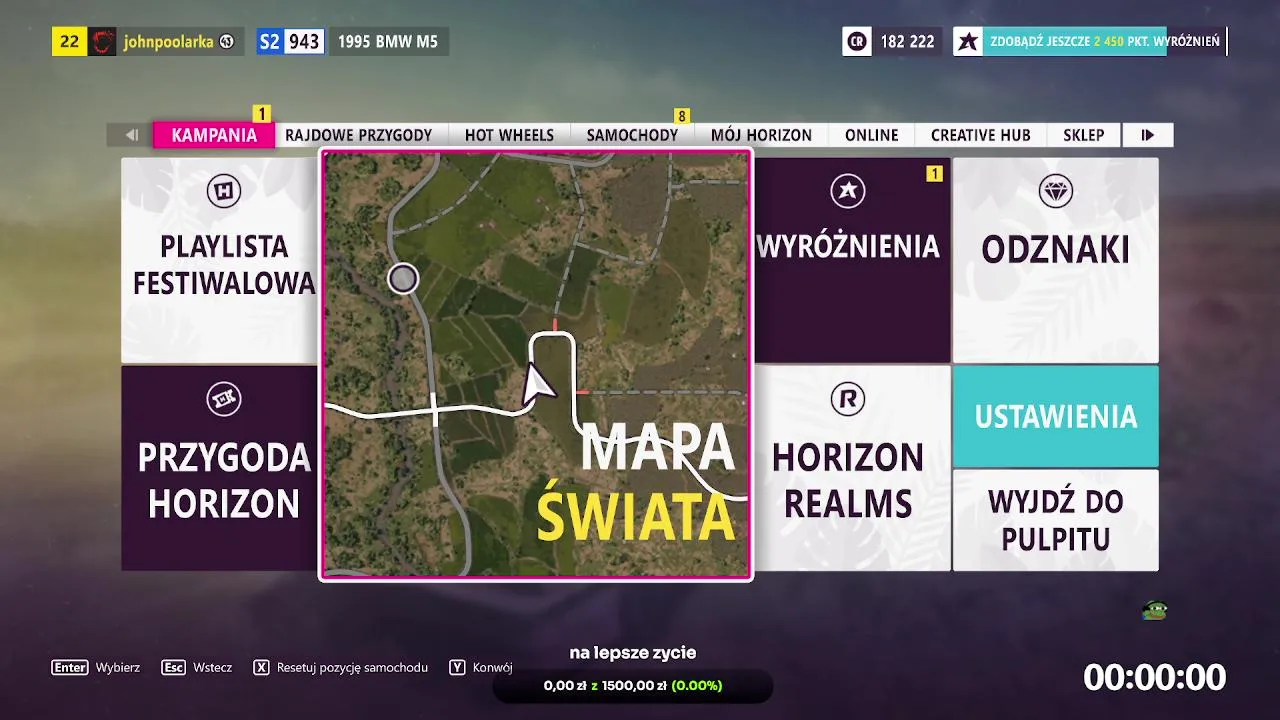Screen dimensions: 1280x720
Task: Click the 182 222 credits amount
Action: 907,42
